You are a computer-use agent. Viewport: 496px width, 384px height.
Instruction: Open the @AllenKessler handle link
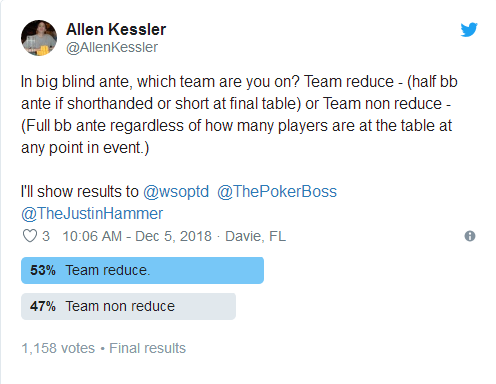click(x=112, y=47)
